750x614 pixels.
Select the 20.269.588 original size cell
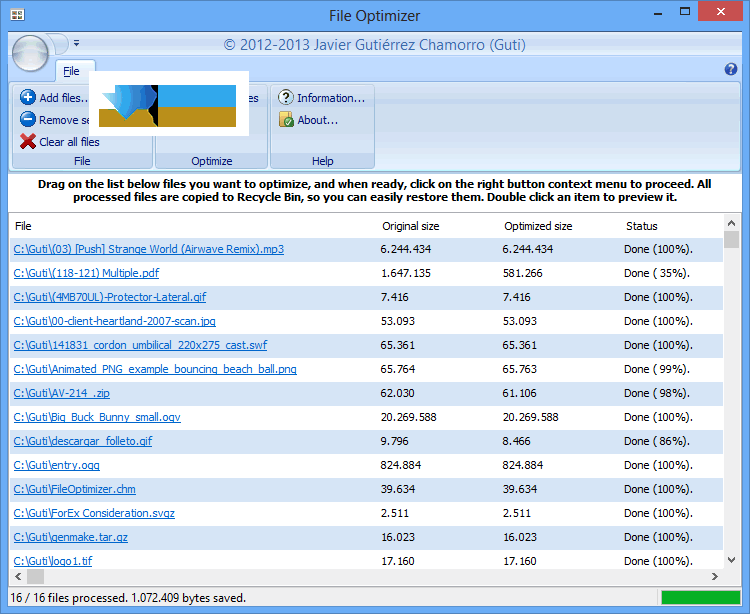(408, 417)
